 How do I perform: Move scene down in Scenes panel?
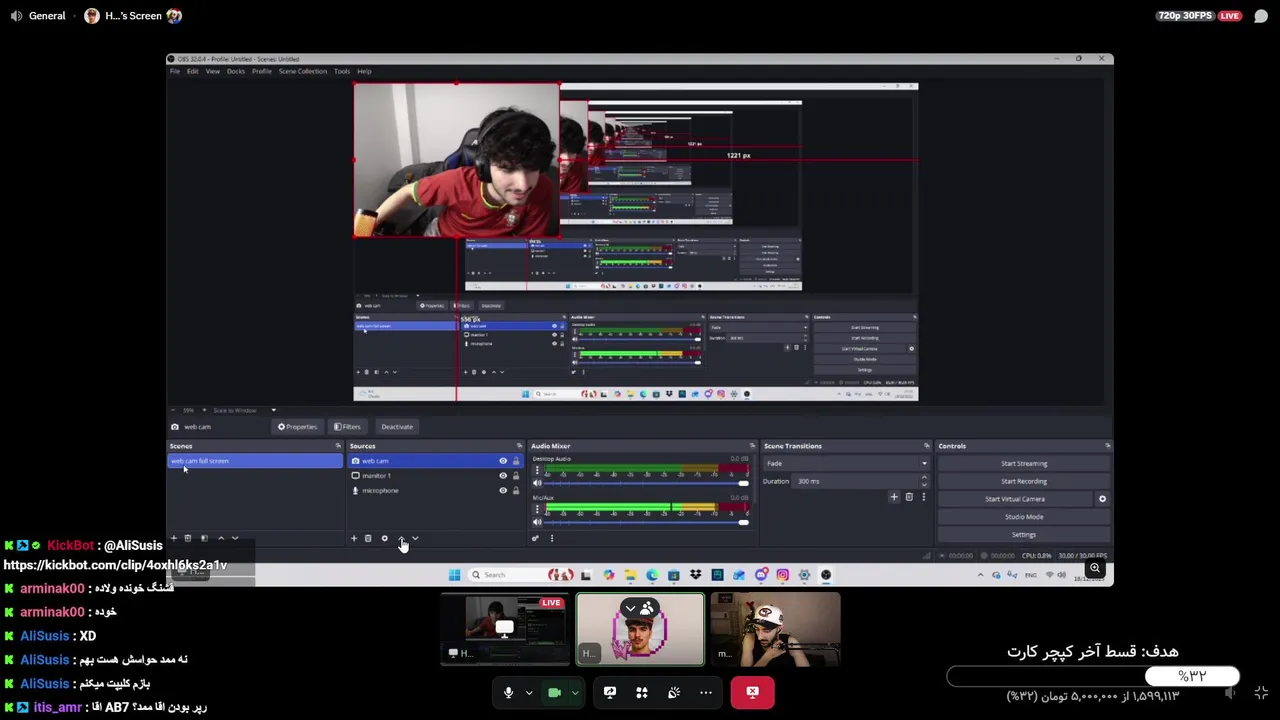pos(235,538)
